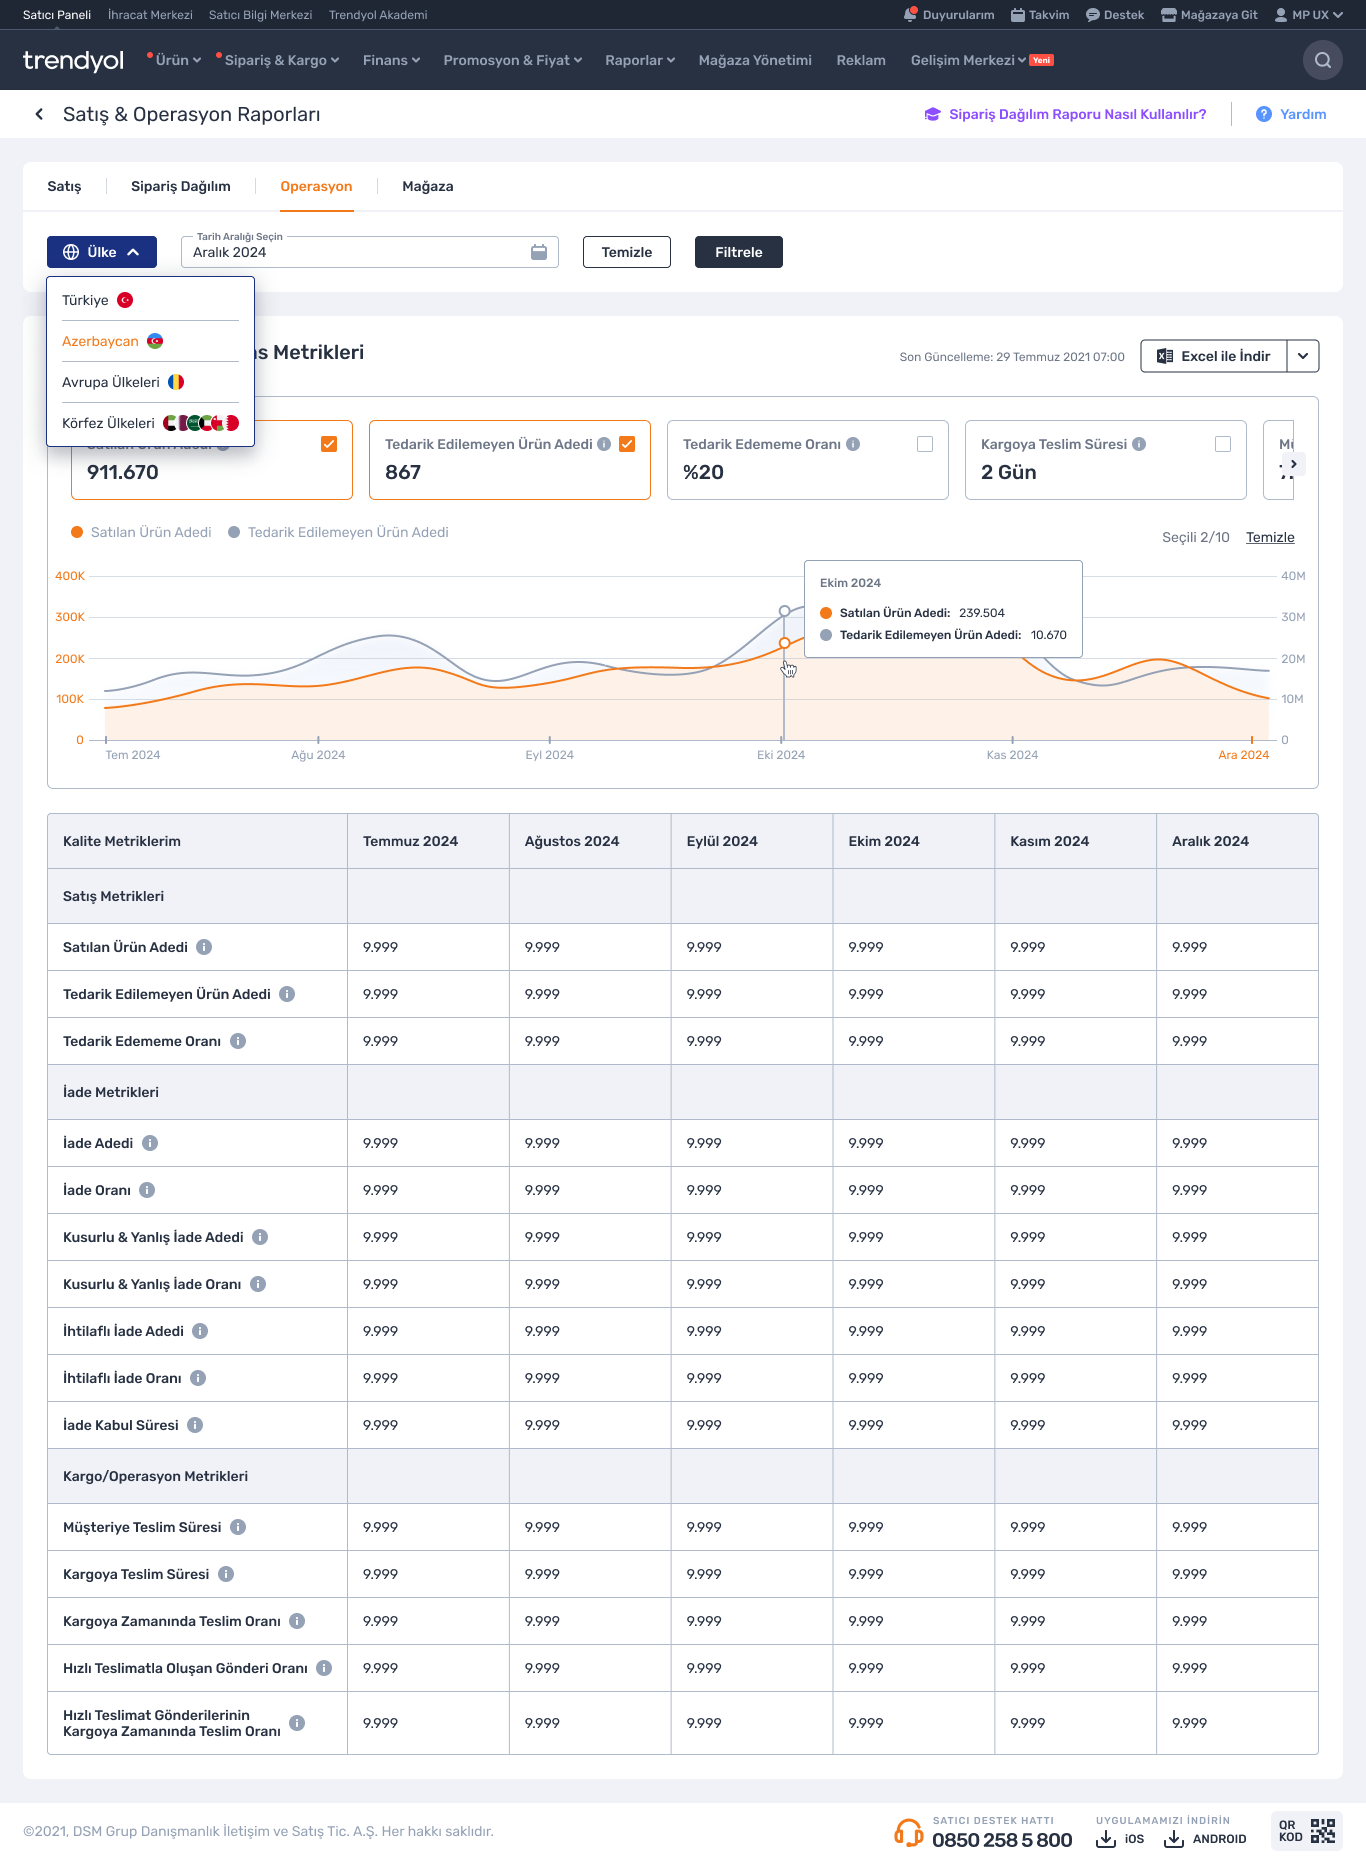The height and width of the screenshot is (1859, 1366).
Task: Click the search magnifier icon
Action: tap(1322, 60)
